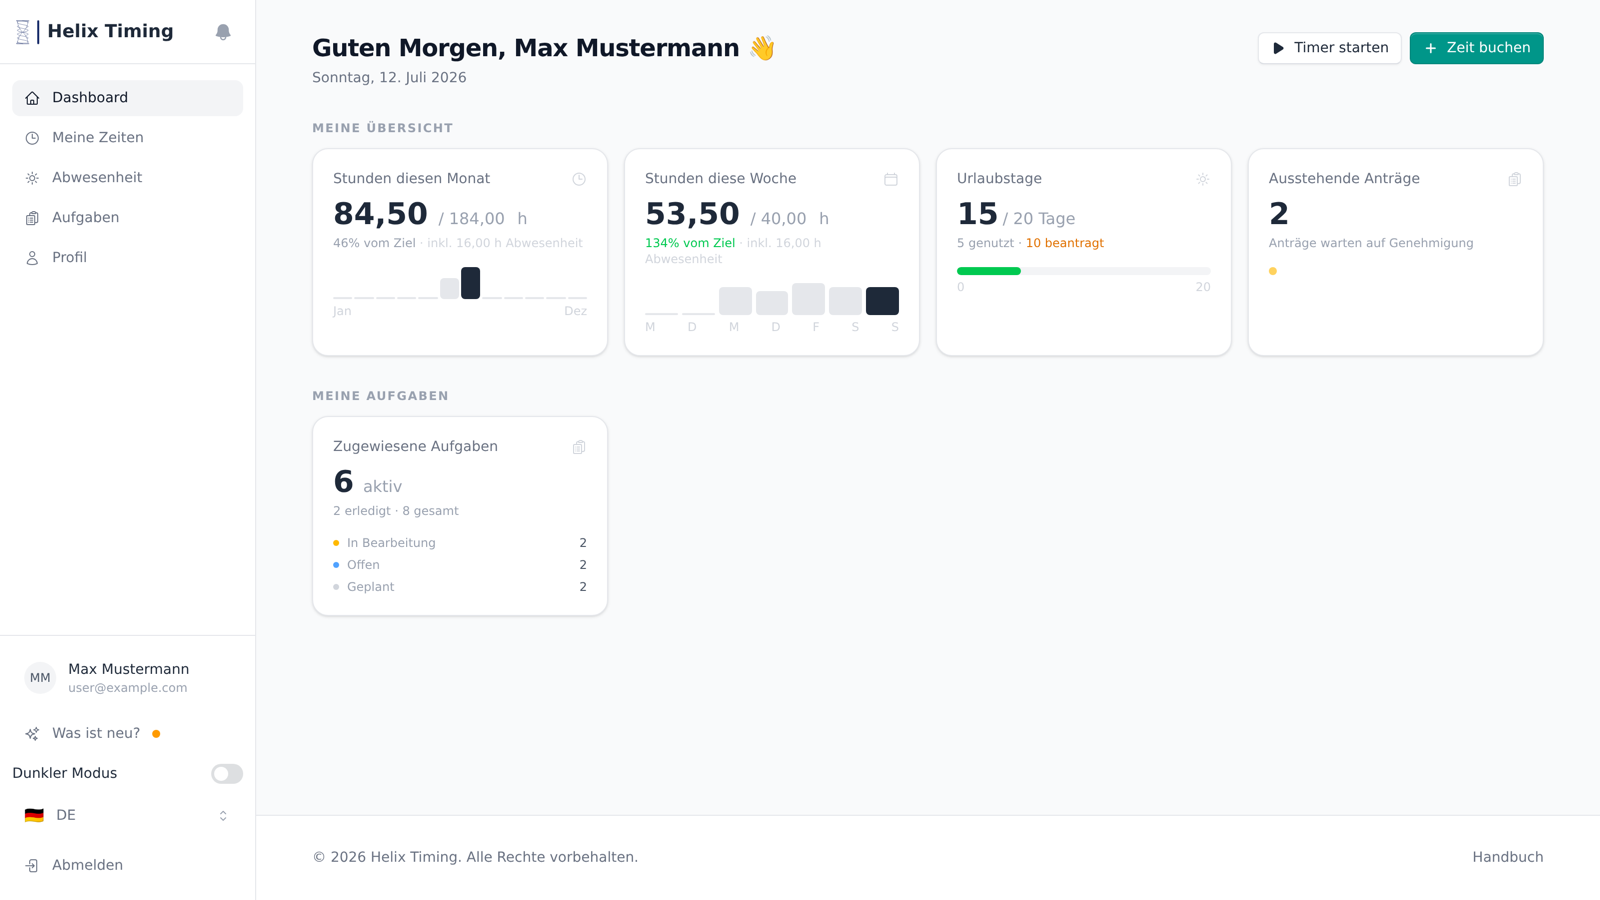Click Max Mustermann name in sidebar
1600x900 pixels.
pyautogui.click(x=128, y=669)
